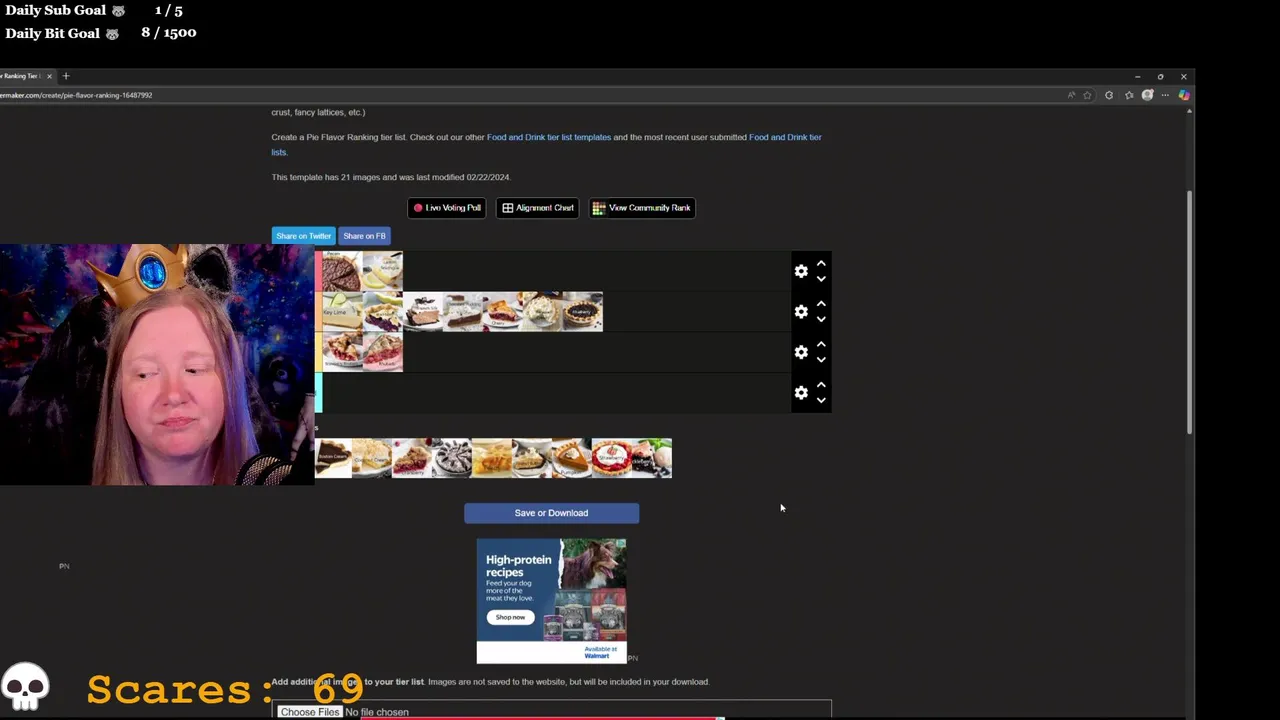Click the Live Voting Poll button
This screenshot has width=1280, height=720.
point(447,208)
